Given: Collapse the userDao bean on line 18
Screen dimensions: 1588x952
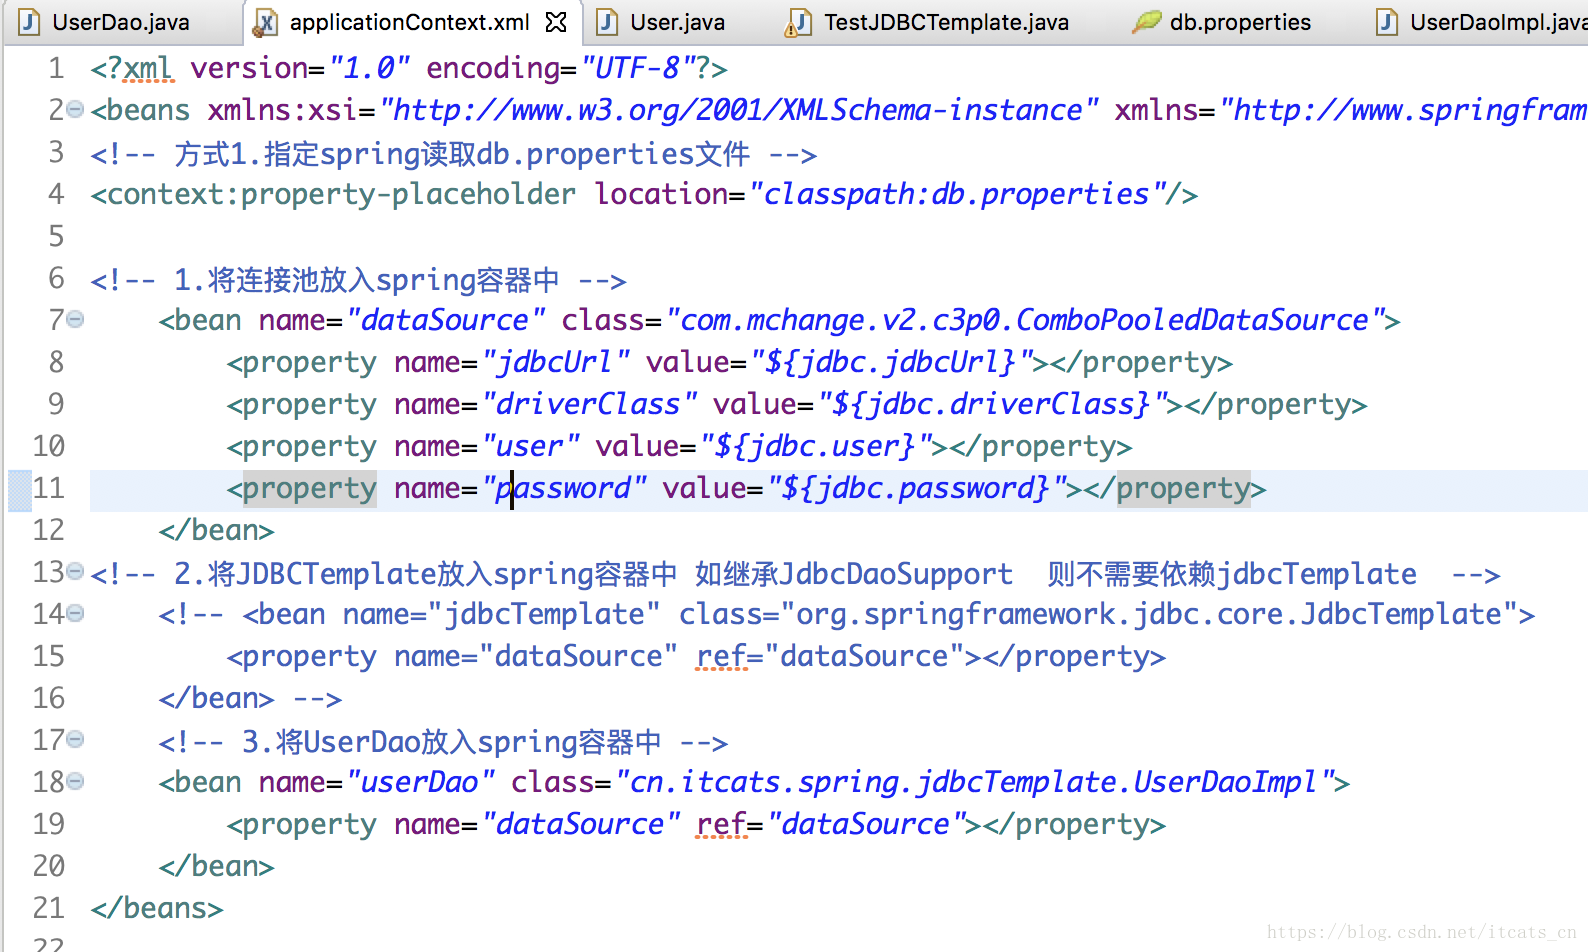Looking at the screenshot, I should [x=75, y=782].
